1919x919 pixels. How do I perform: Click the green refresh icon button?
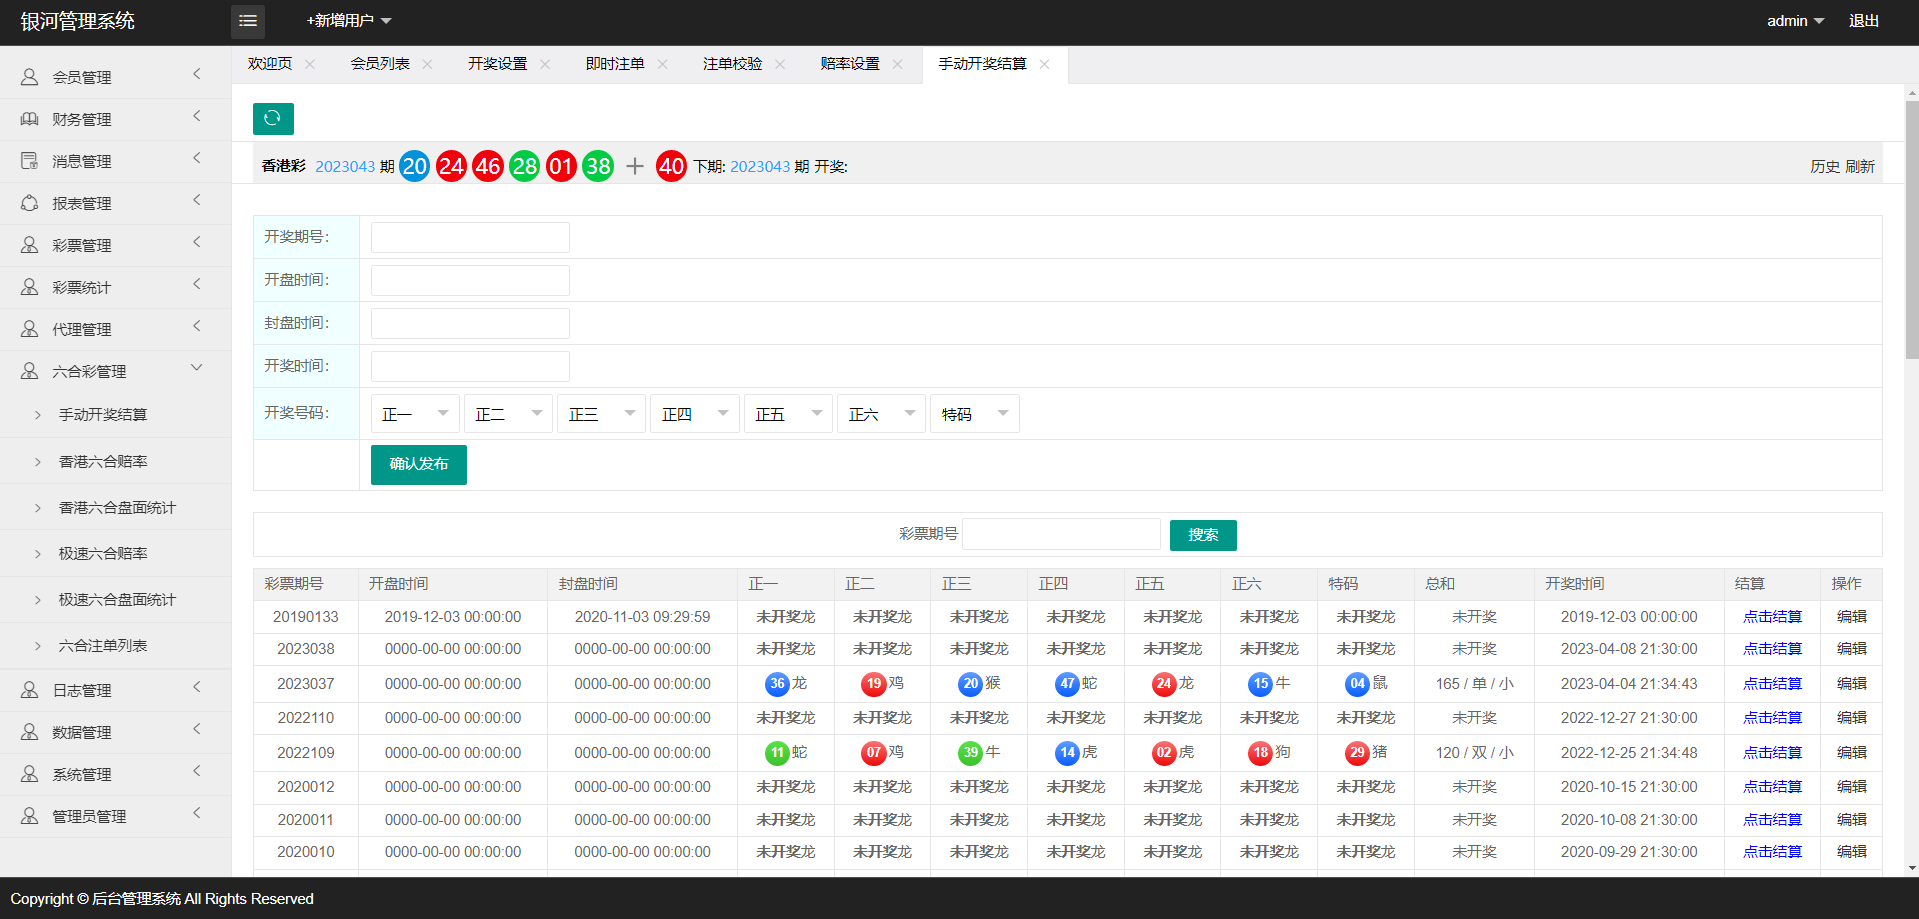coord(273,118)
